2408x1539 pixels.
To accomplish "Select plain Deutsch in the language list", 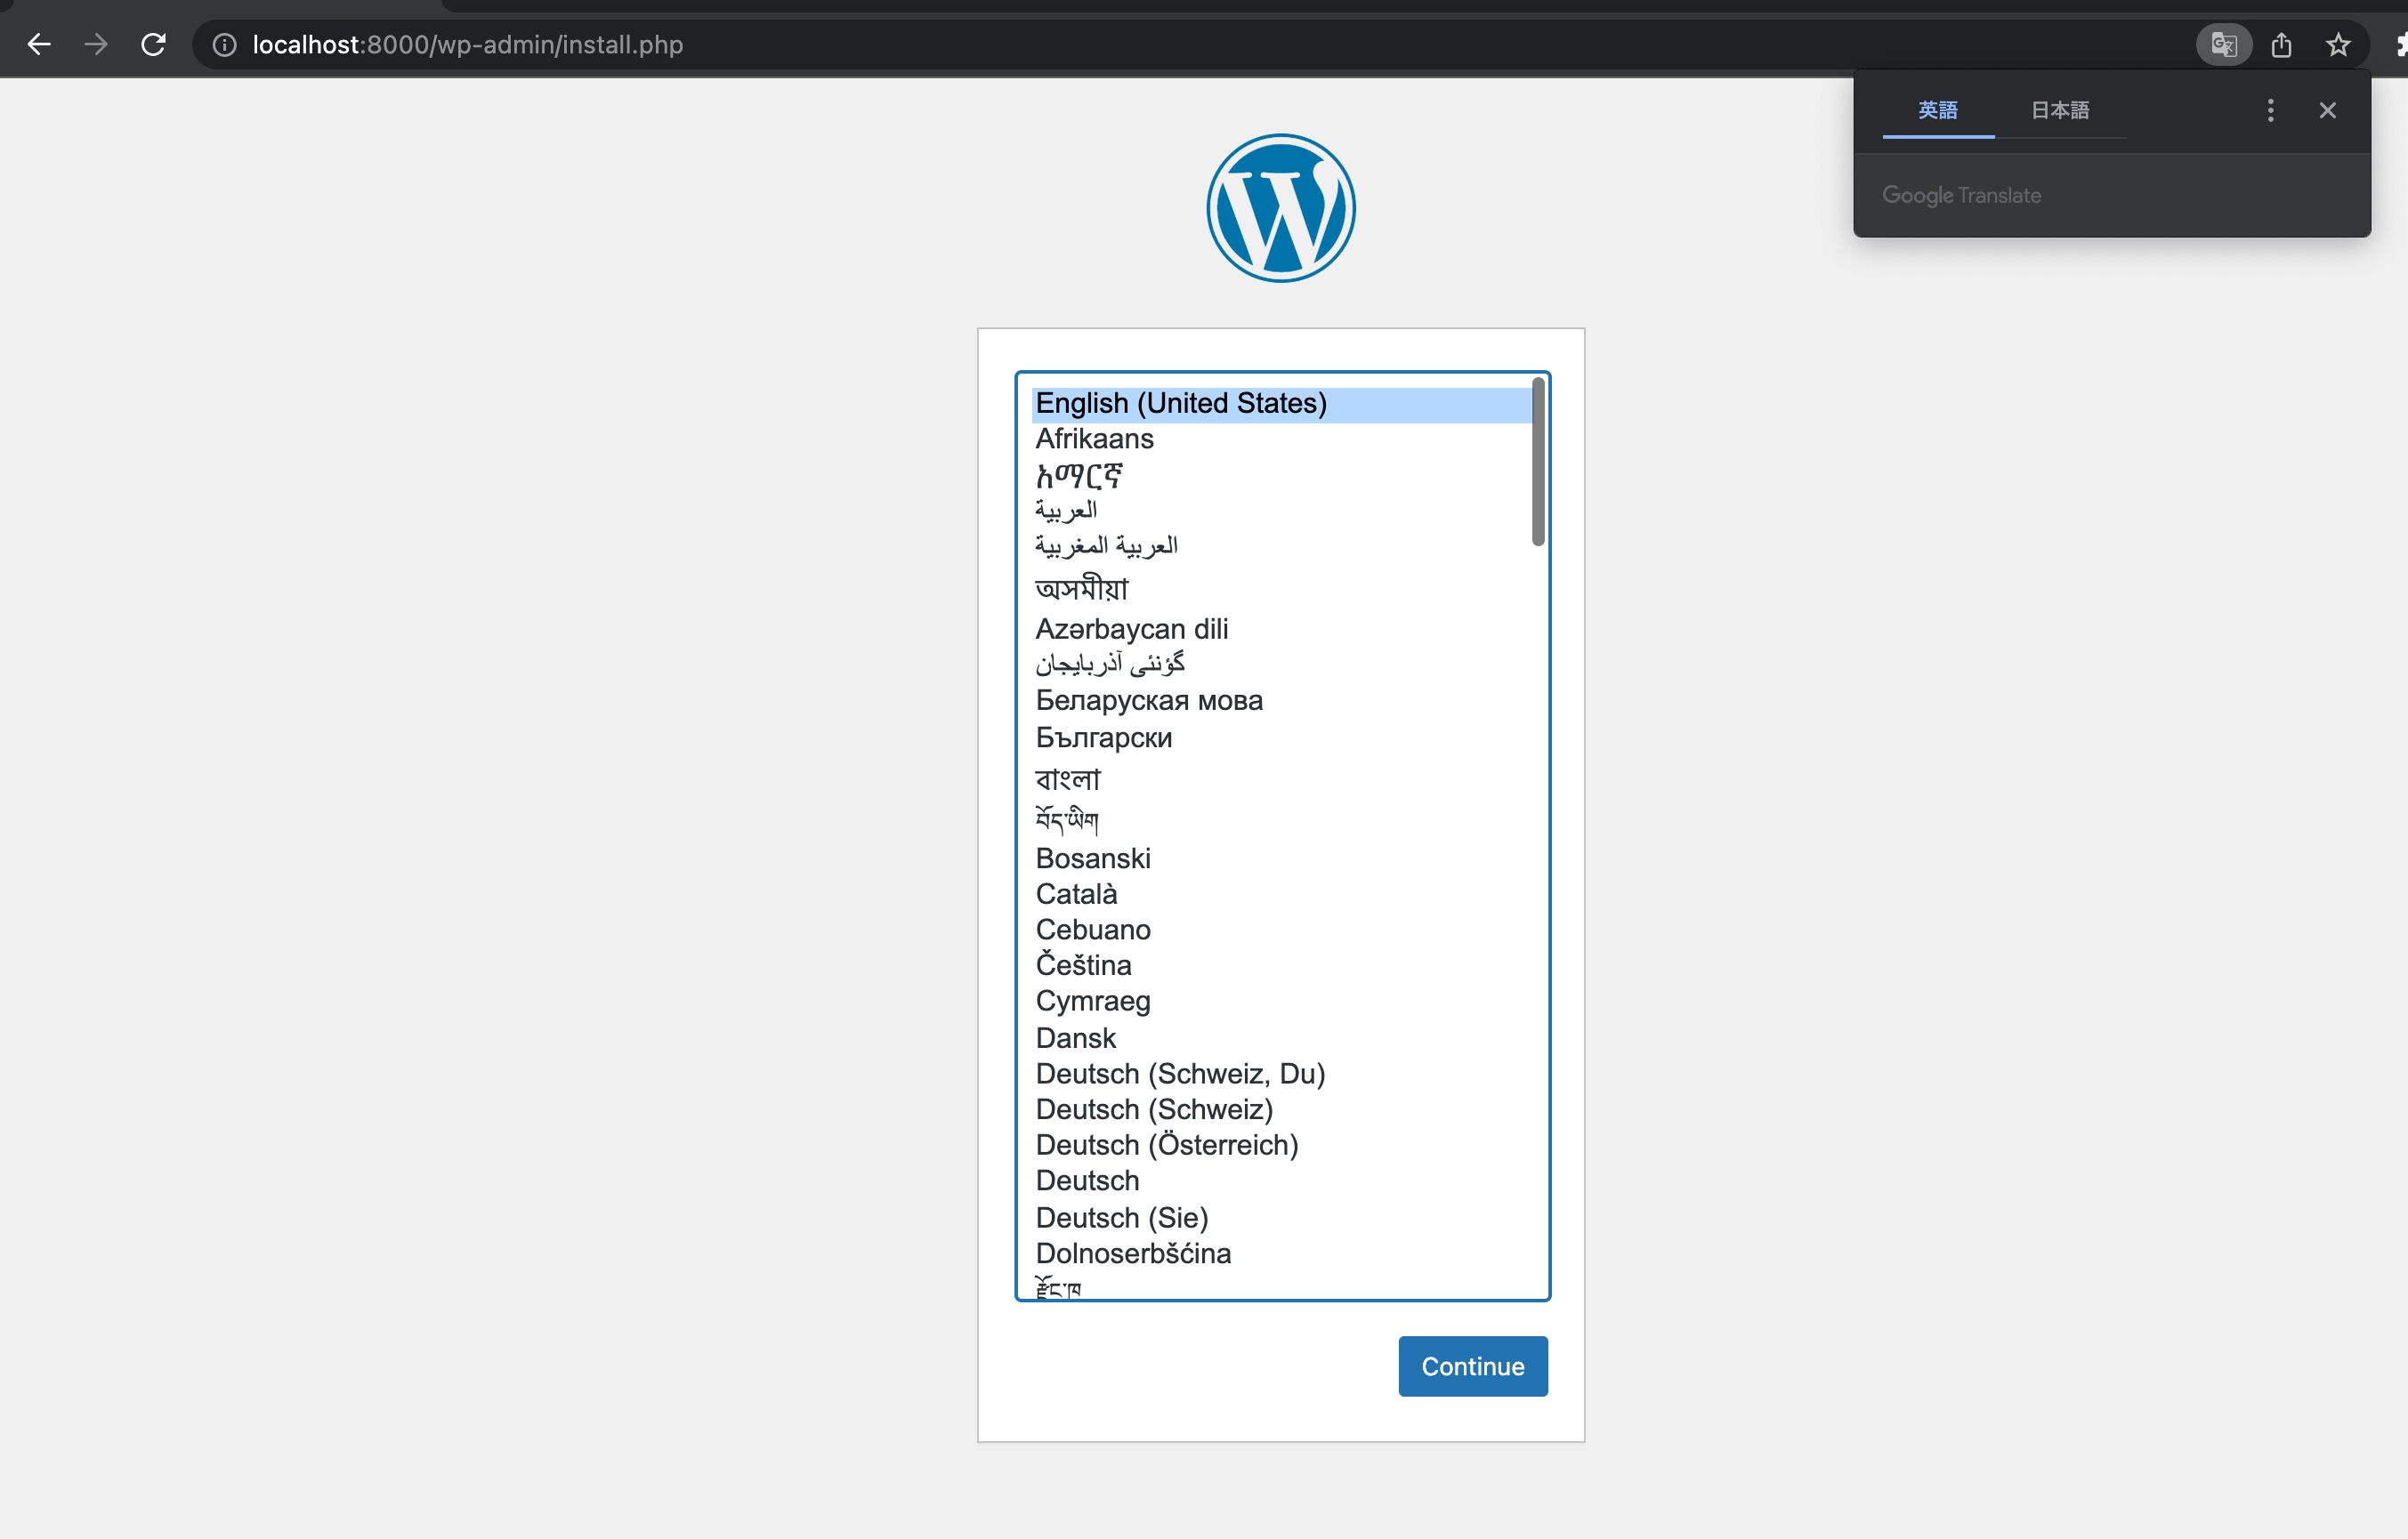I will [1281, 1181].
